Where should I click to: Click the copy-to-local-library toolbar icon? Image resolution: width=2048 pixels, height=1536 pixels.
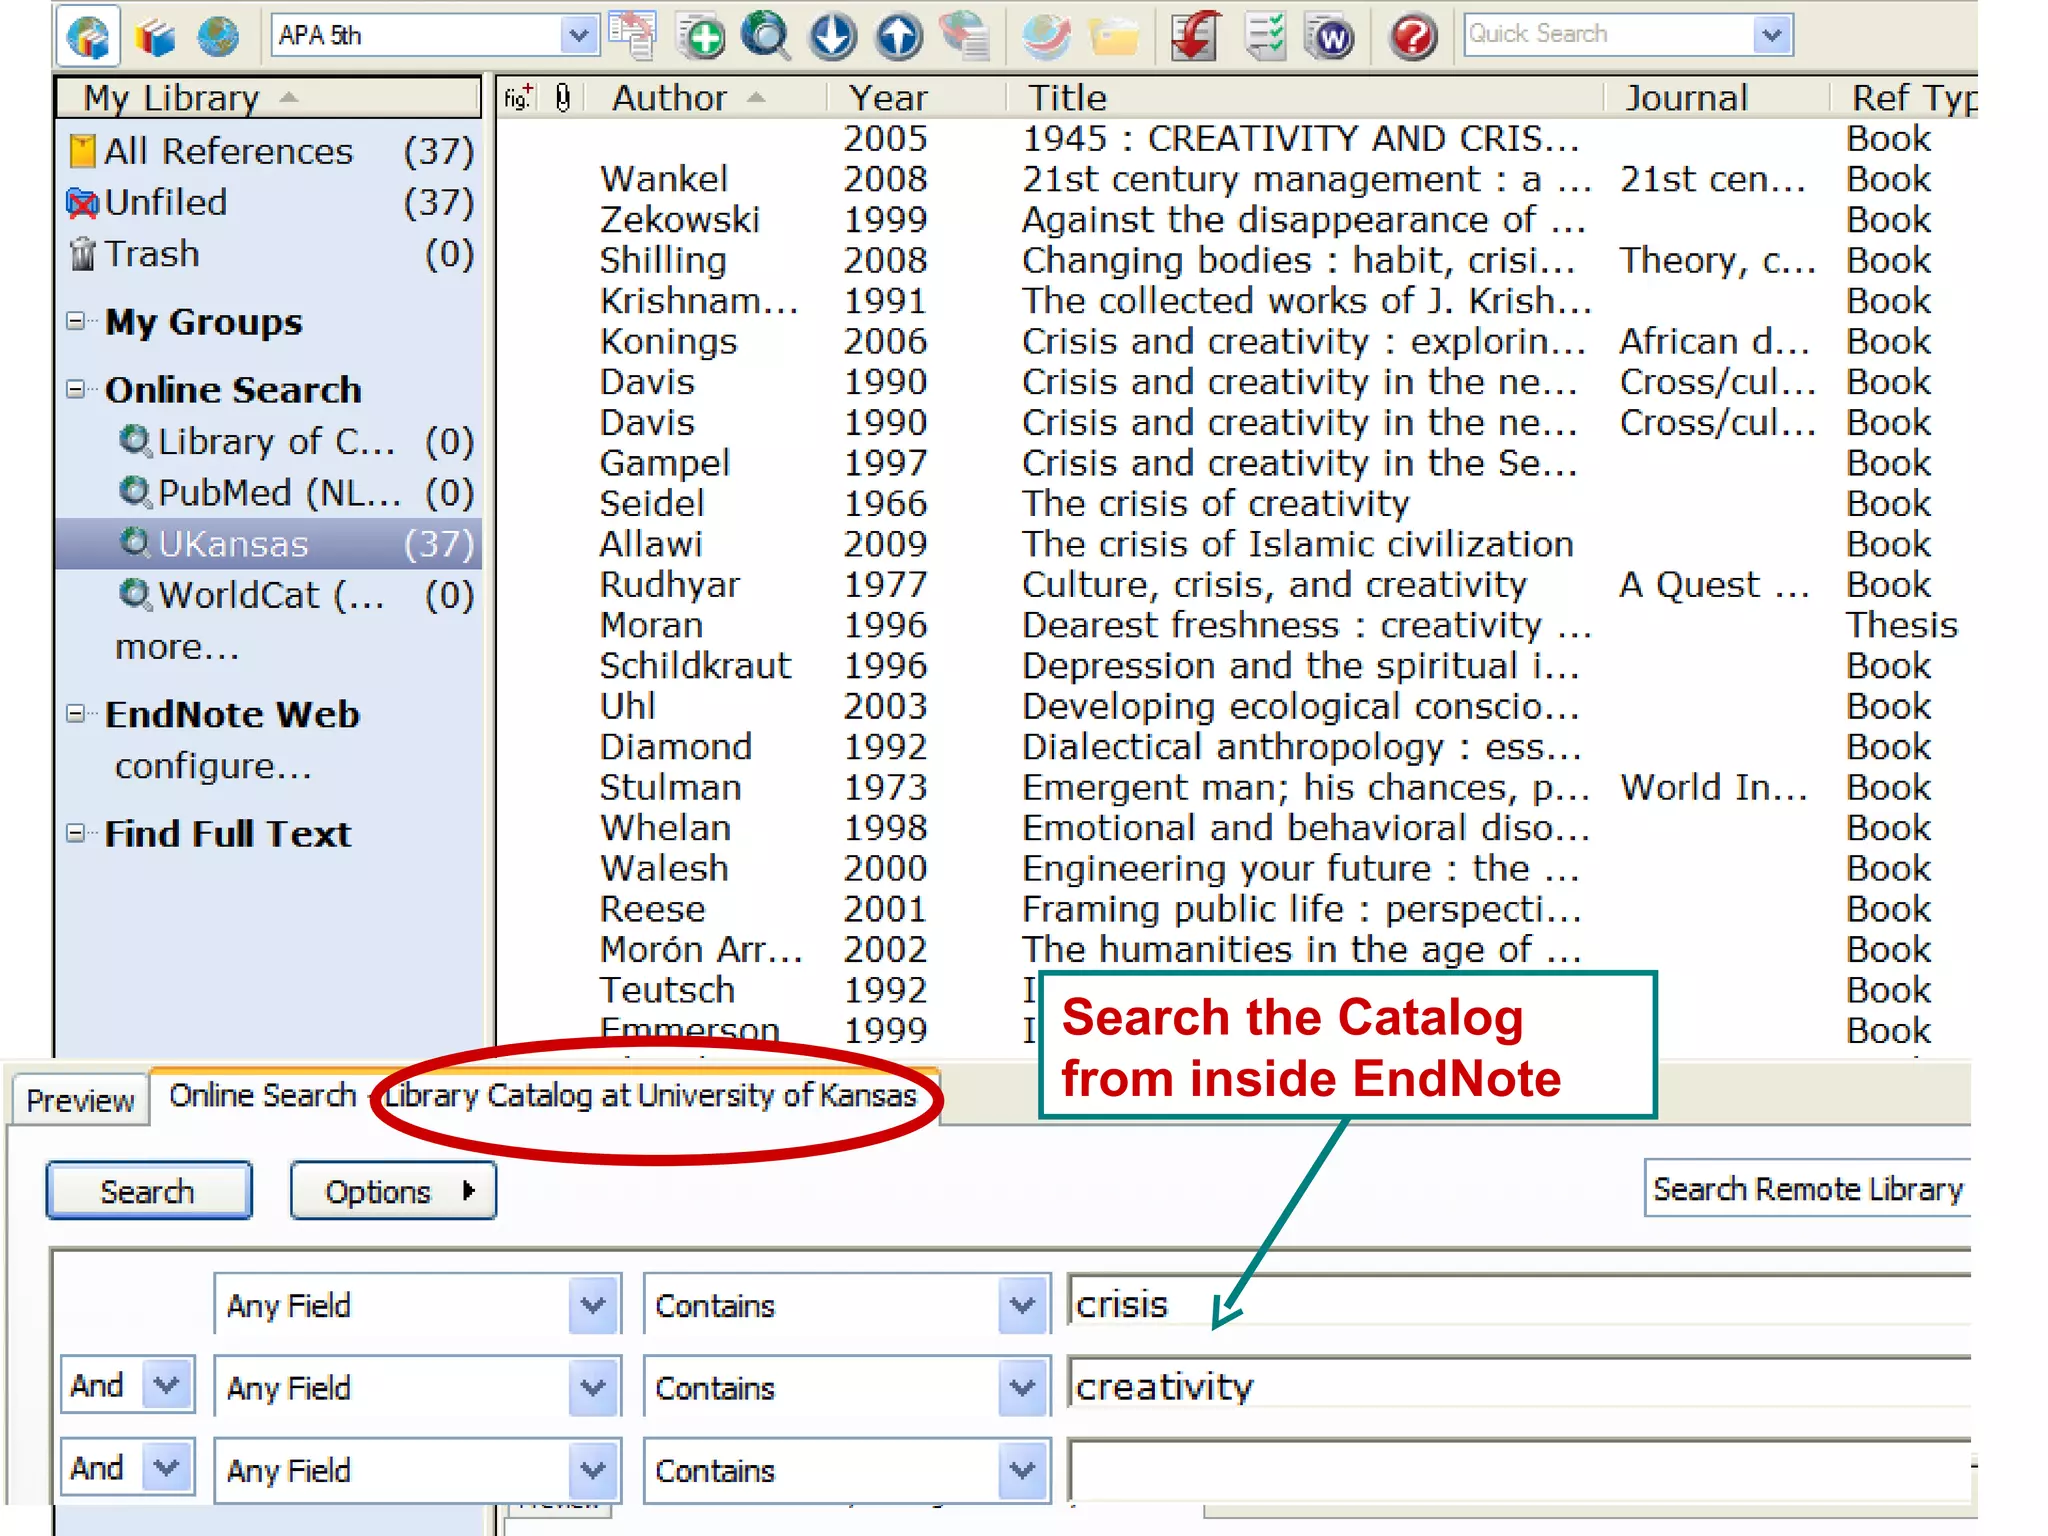pos(632,35)
